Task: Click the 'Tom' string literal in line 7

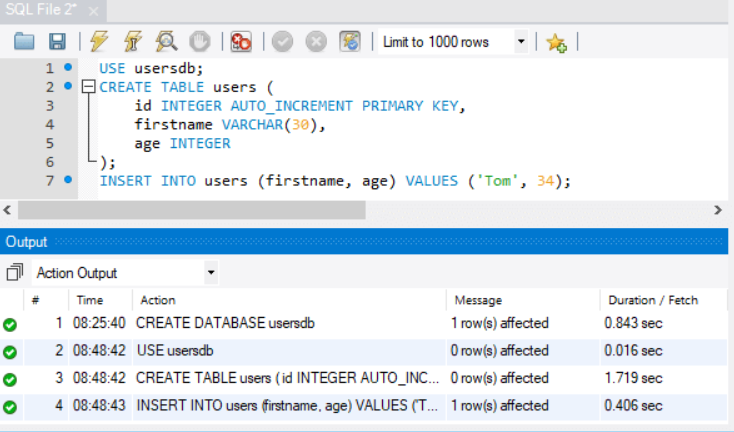Action: tap(497, 181)
